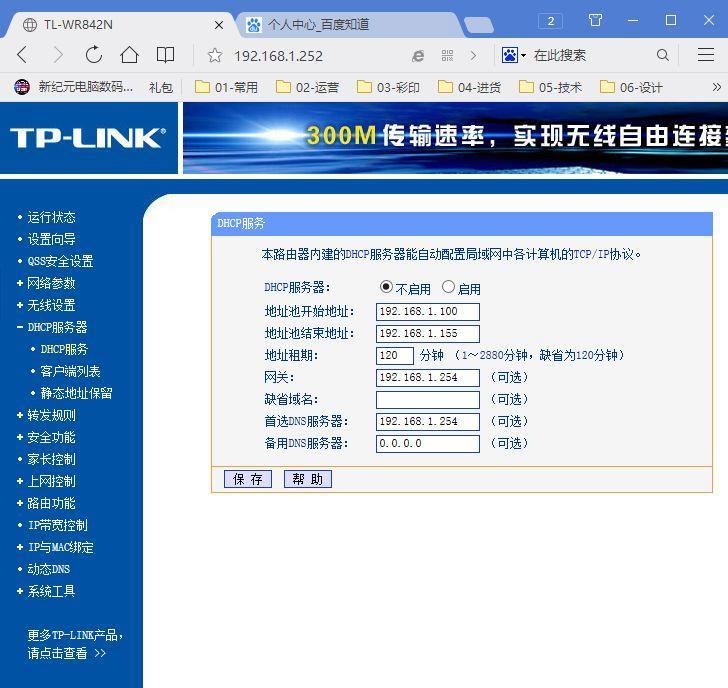Collapse the DHCP服务器 menu section
Viewport: 728px width, 688px height.
(56, 327)
